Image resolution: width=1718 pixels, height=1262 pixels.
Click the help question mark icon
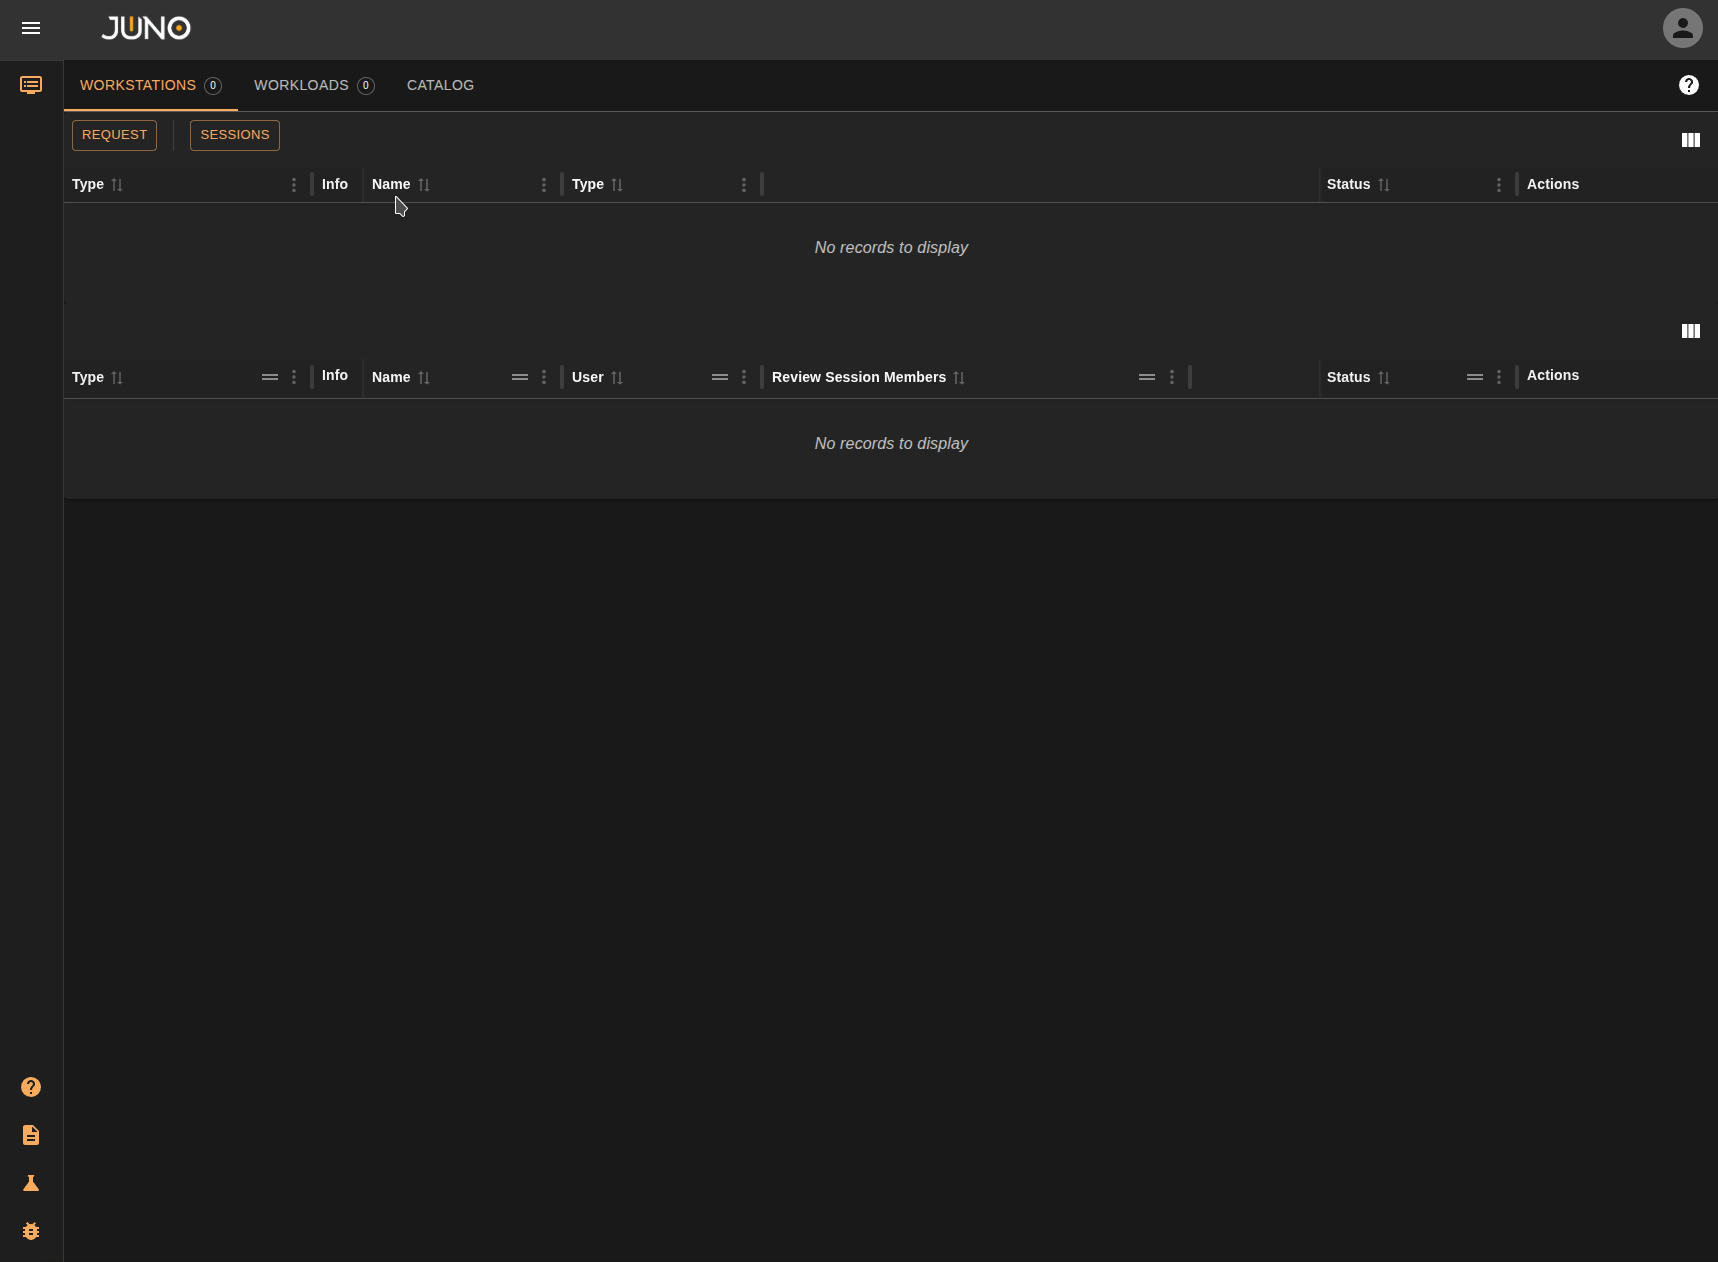[x=1689, y=85]
